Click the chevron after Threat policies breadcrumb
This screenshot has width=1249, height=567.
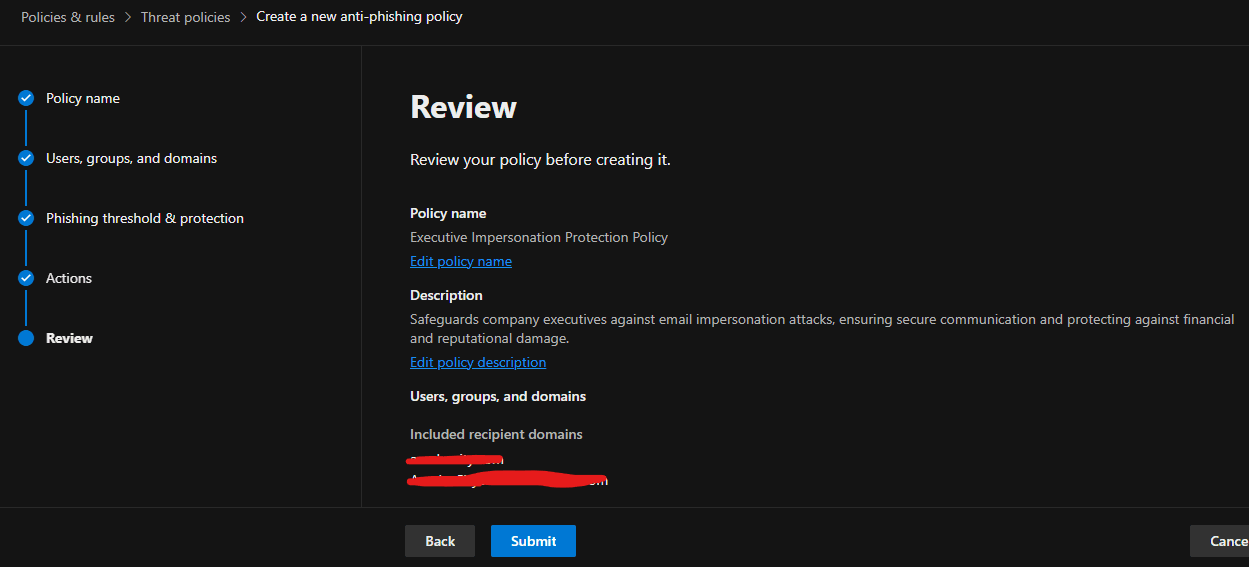243,17
